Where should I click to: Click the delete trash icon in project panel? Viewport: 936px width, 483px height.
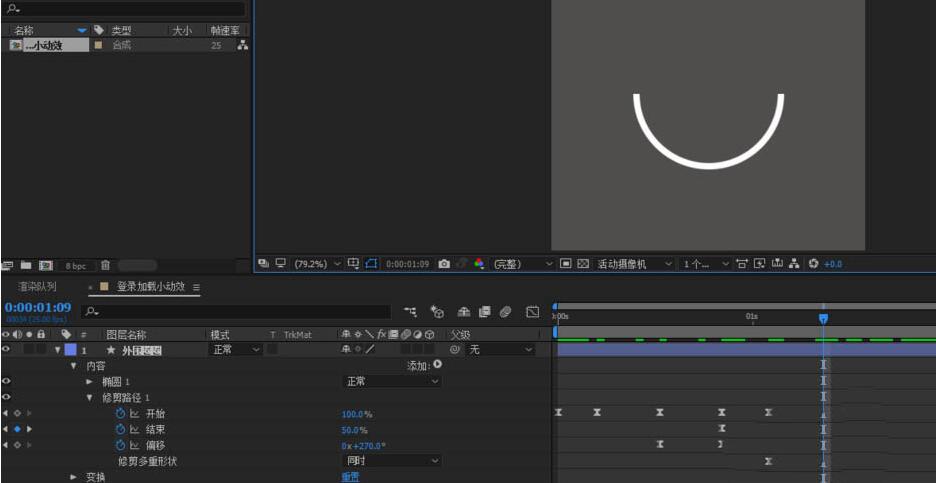coord(106,265)
